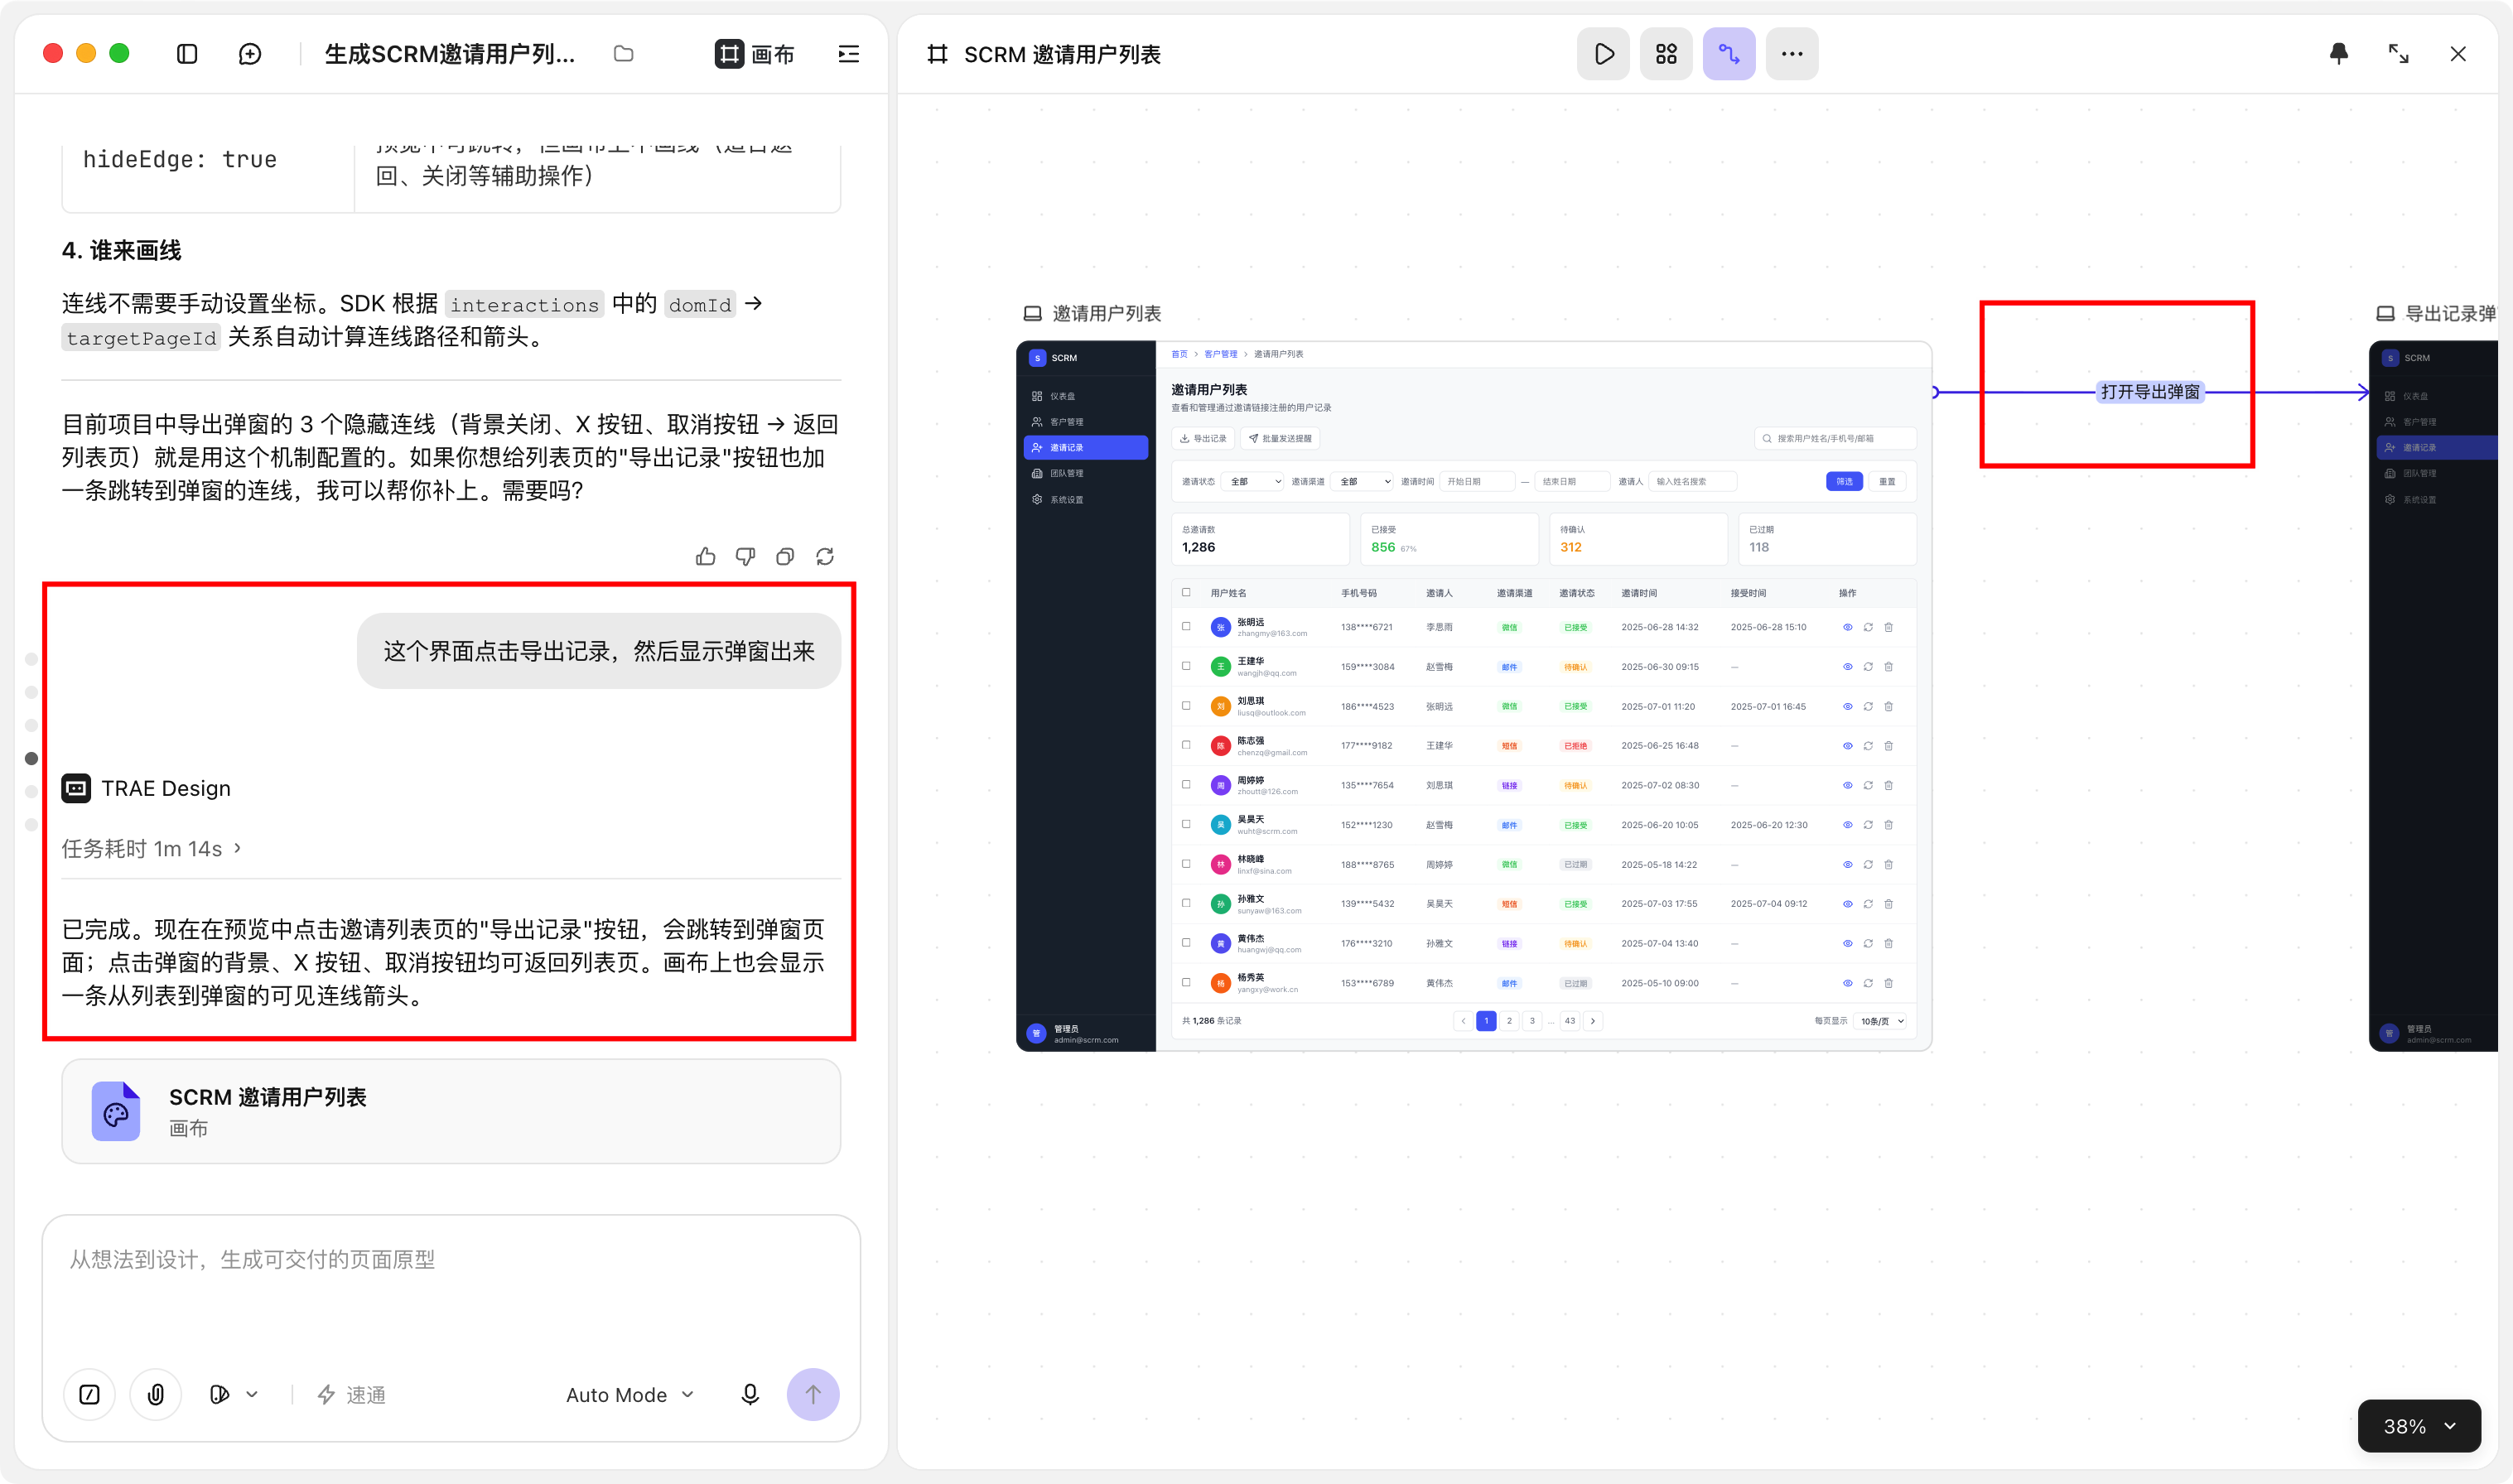
Task: Switch to the 画布 canvas tab
Action: coord(756,54)
